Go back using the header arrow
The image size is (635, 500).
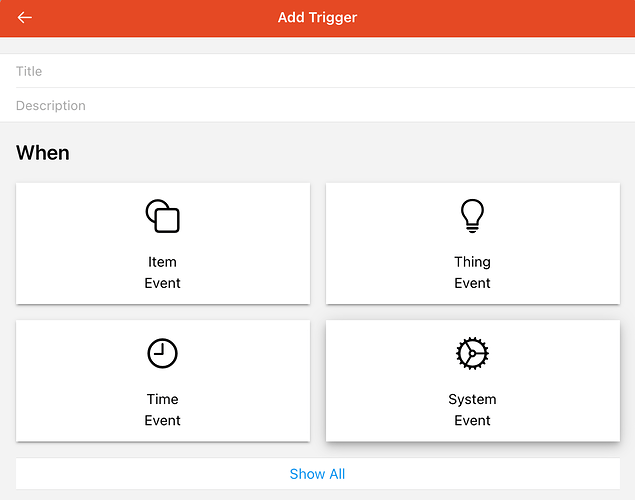point(25,18)
